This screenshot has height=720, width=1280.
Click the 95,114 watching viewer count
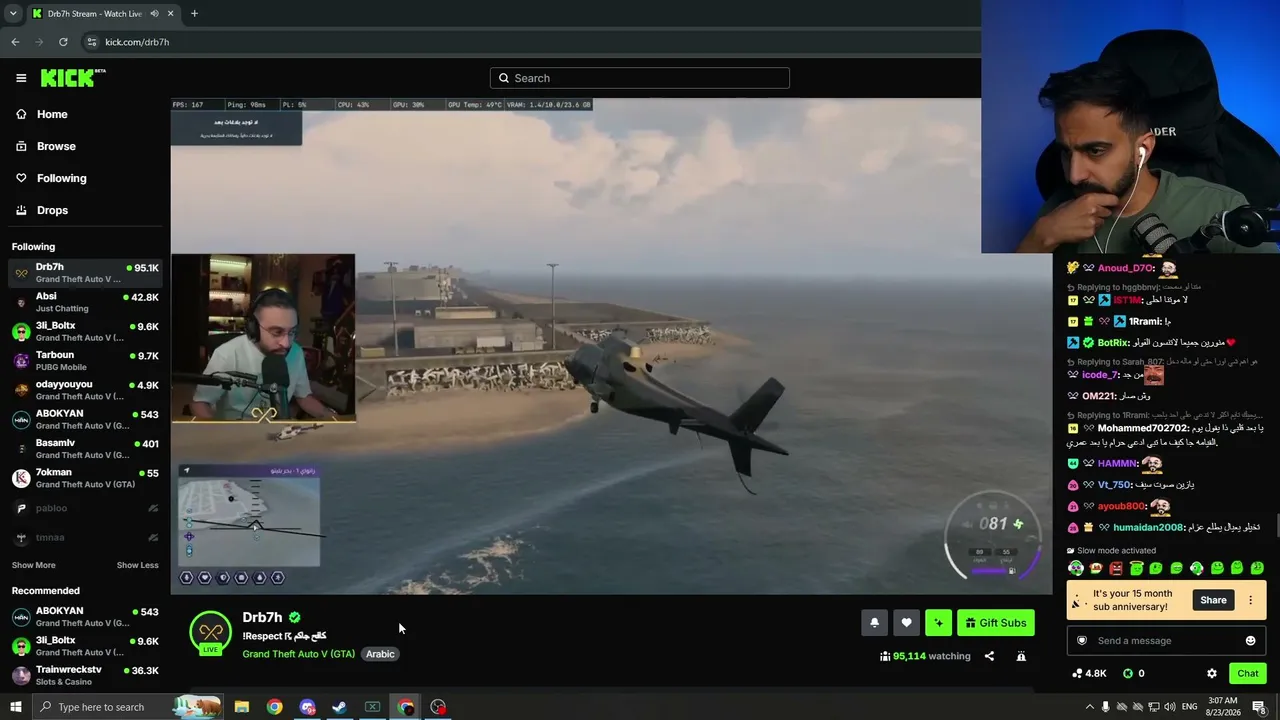[925, 656]
